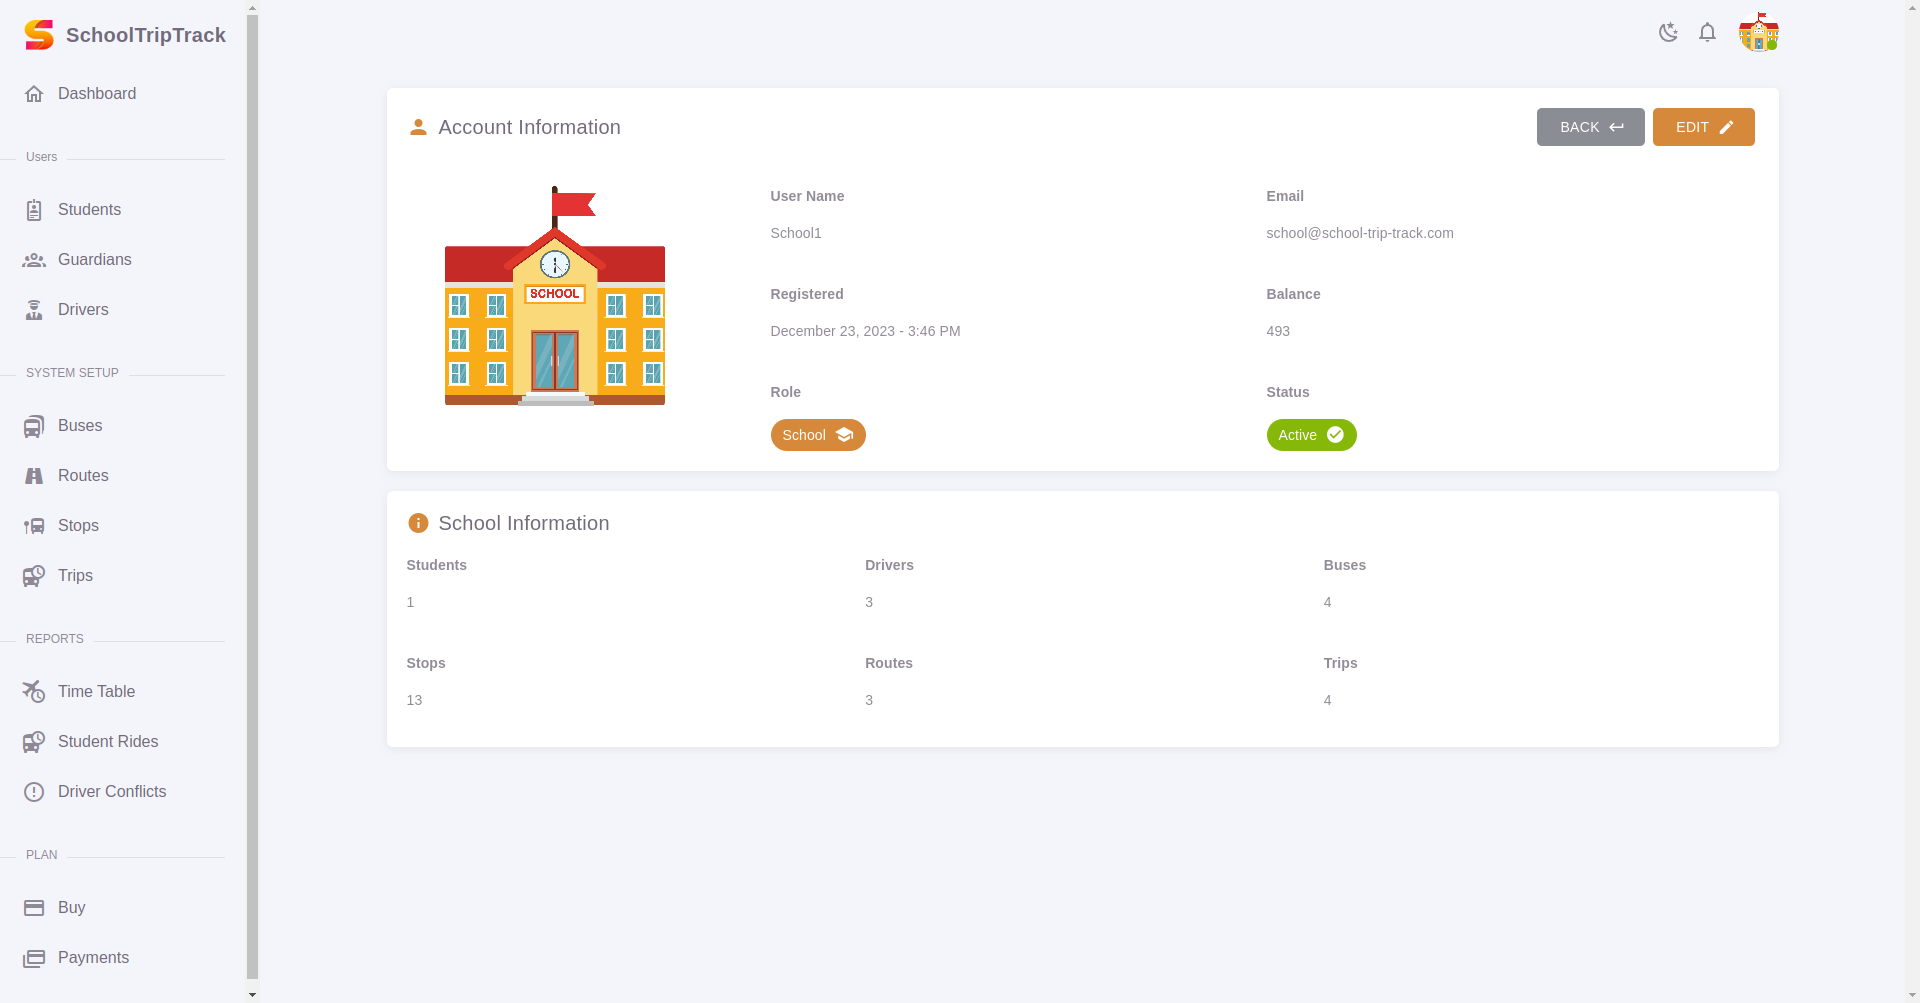Open the school avatar account menu

click(1758, 32)
